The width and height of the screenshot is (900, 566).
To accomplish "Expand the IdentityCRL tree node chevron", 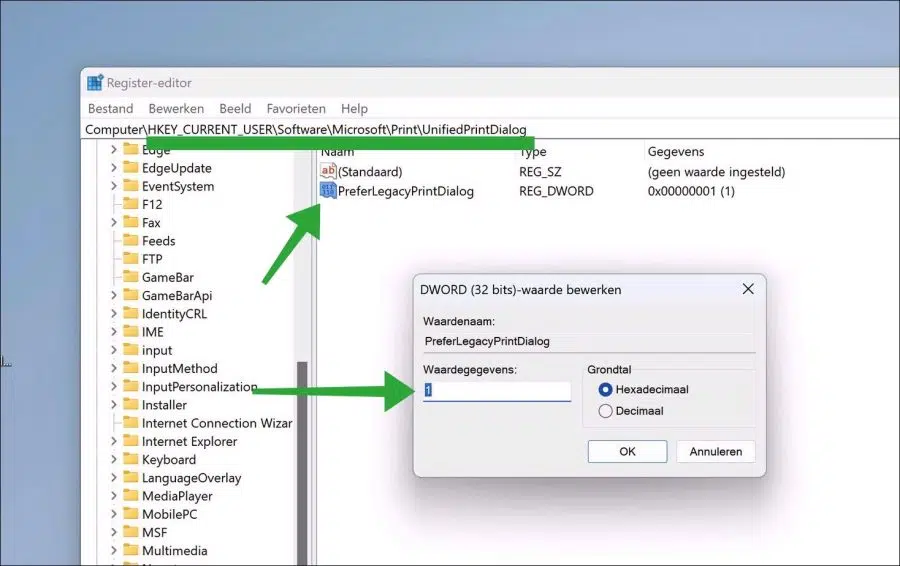I will (x=114, y=313).
